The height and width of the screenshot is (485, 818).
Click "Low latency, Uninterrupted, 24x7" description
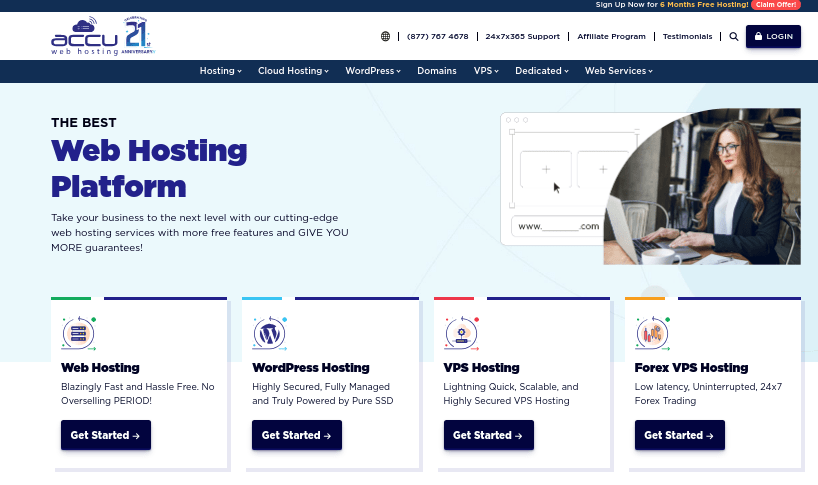click(x=708, y=394)
